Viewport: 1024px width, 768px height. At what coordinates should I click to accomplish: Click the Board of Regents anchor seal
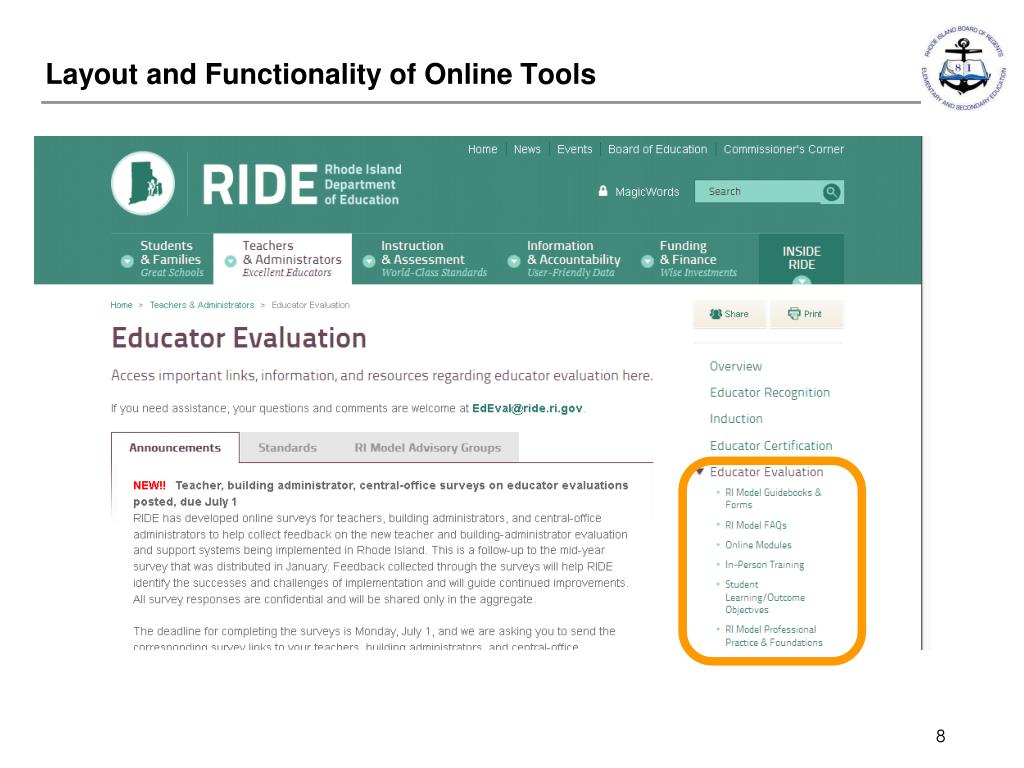[965, 68]
